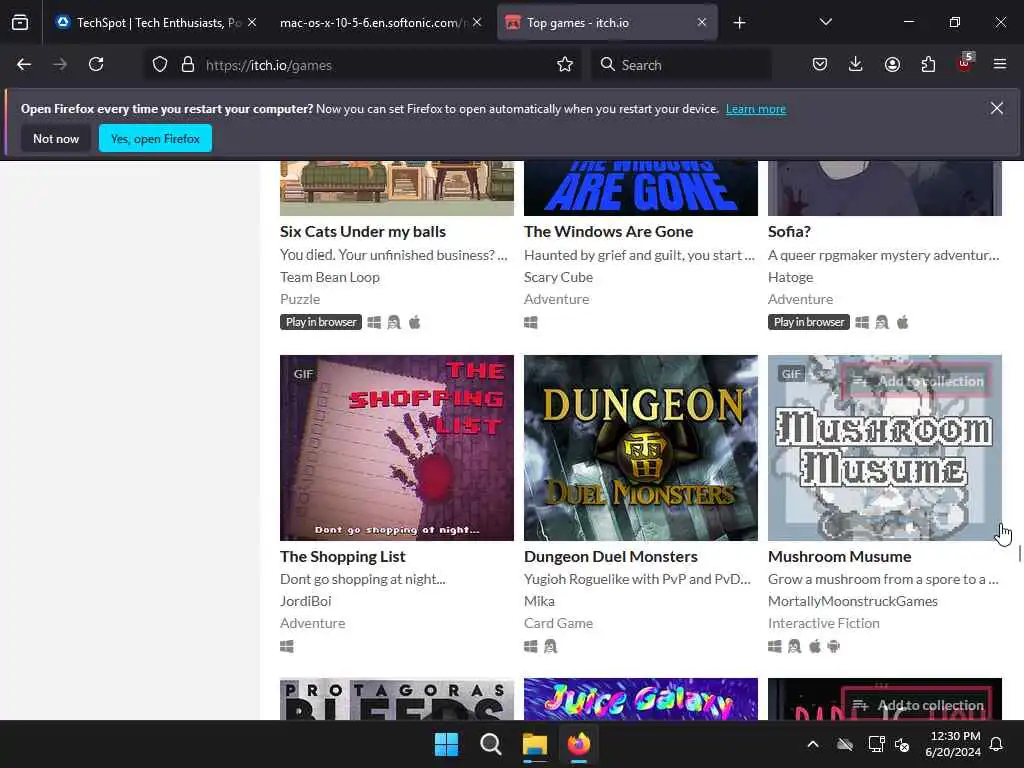Open Mushroom Musume title link

pos(840,556)
